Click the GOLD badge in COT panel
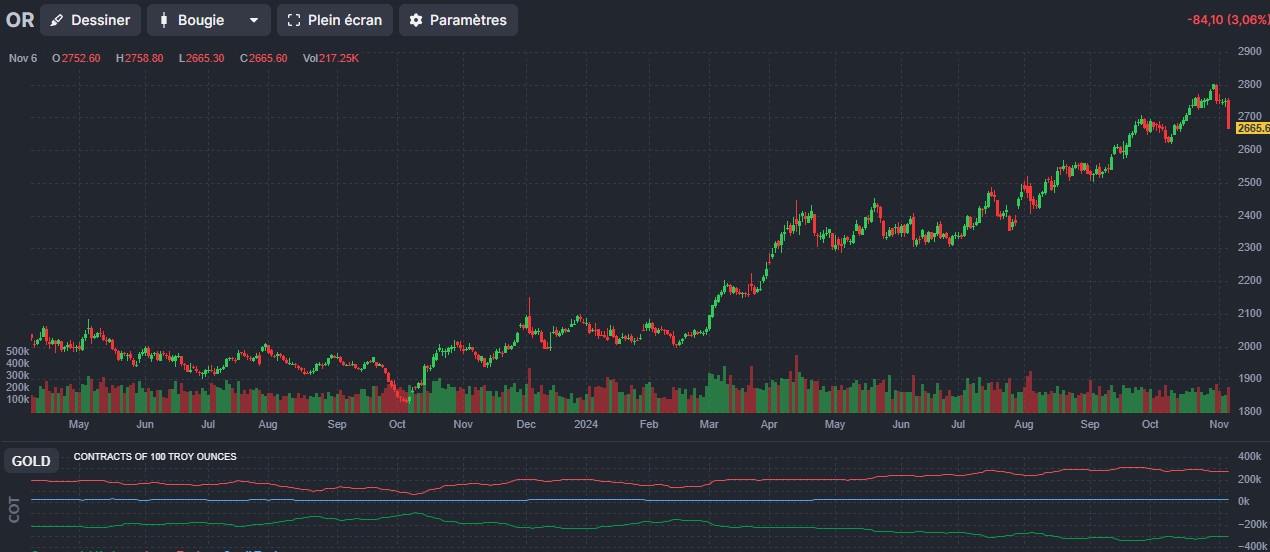 coord(31,461)
